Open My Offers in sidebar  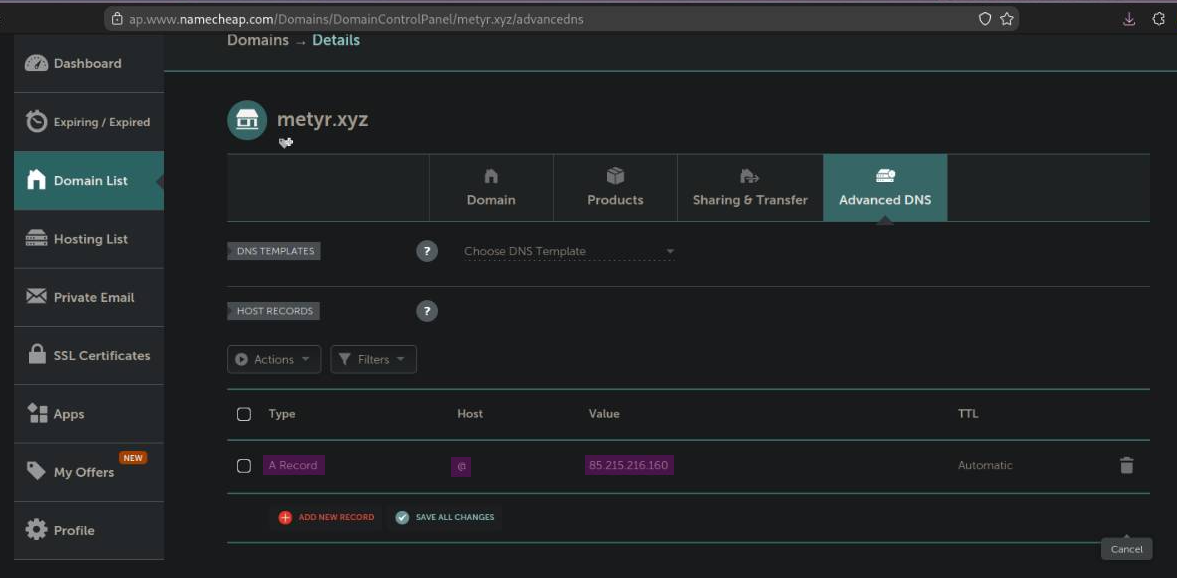(89, 472)
